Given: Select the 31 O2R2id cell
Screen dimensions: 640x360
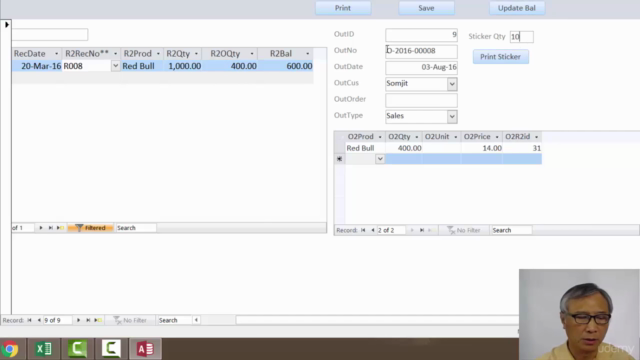Looking at the screenshot, I should point(522,148).
